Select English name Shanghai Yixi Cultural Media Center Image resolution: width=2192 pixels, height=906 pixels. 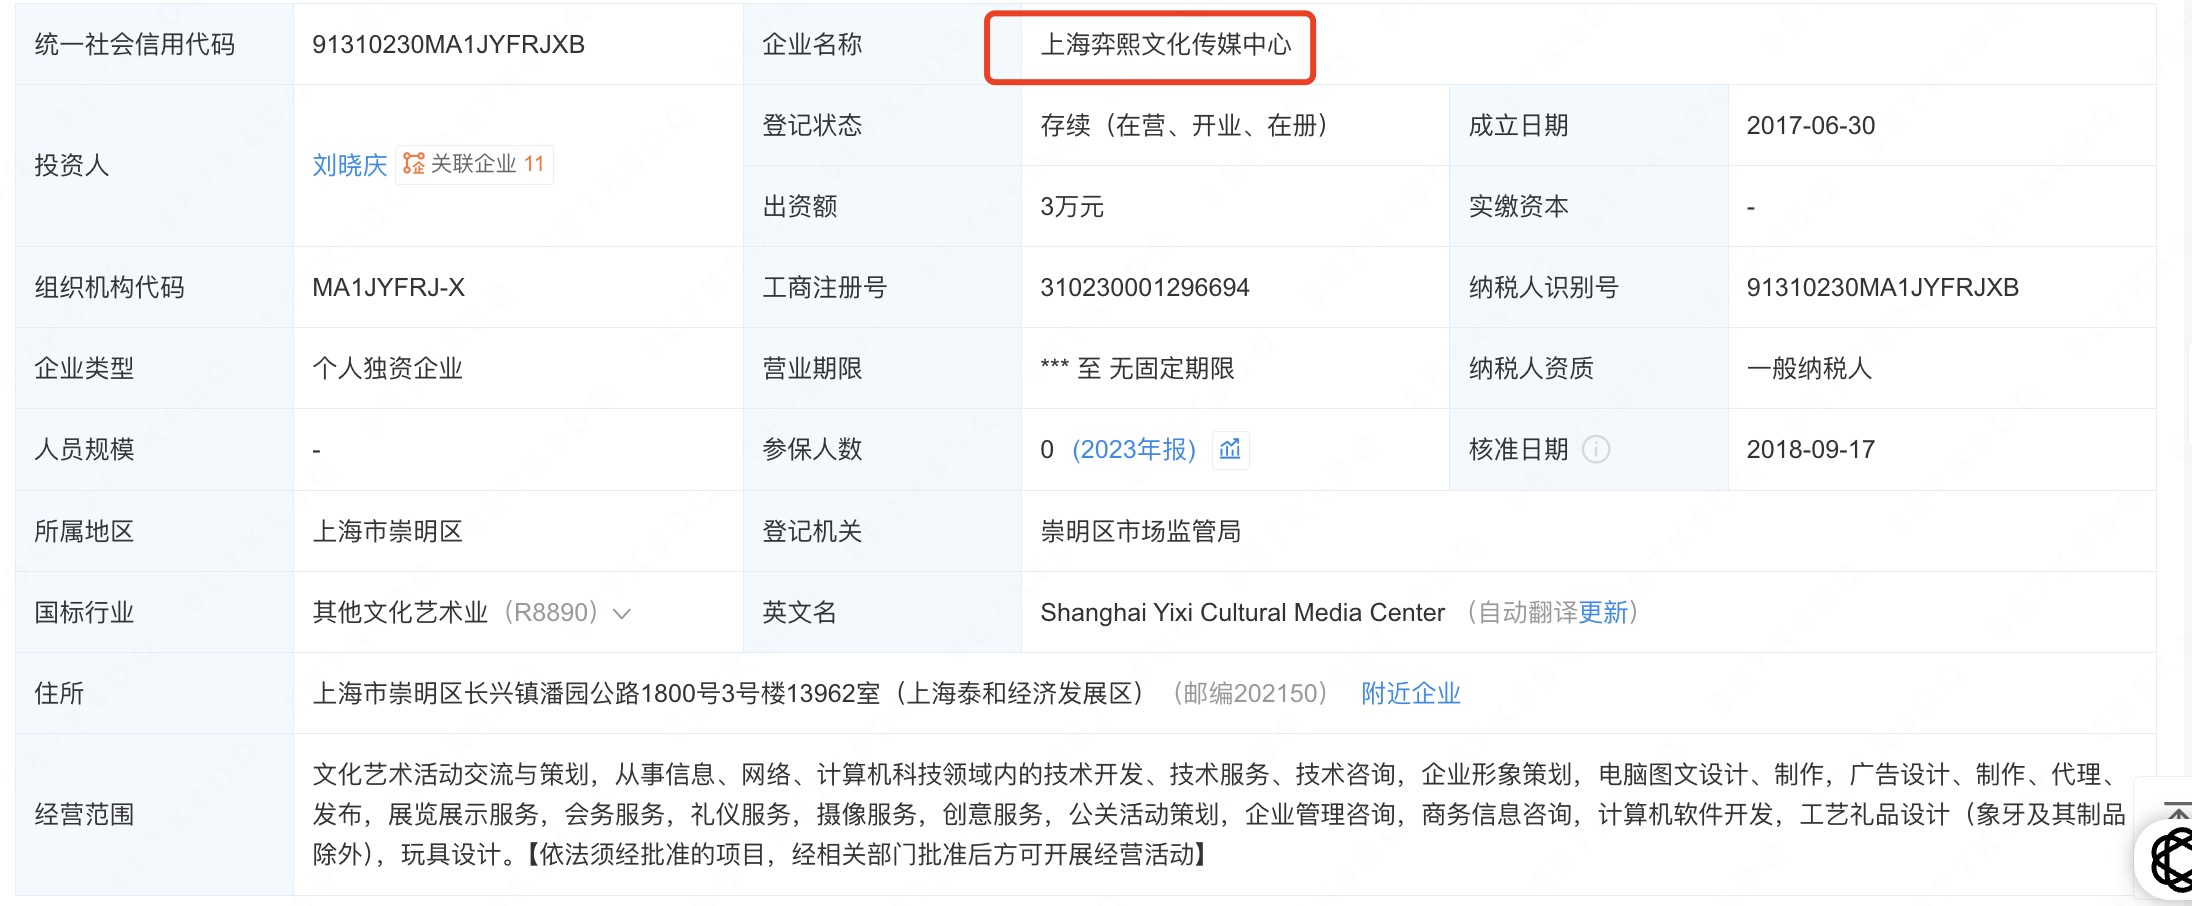[1242, 612]
